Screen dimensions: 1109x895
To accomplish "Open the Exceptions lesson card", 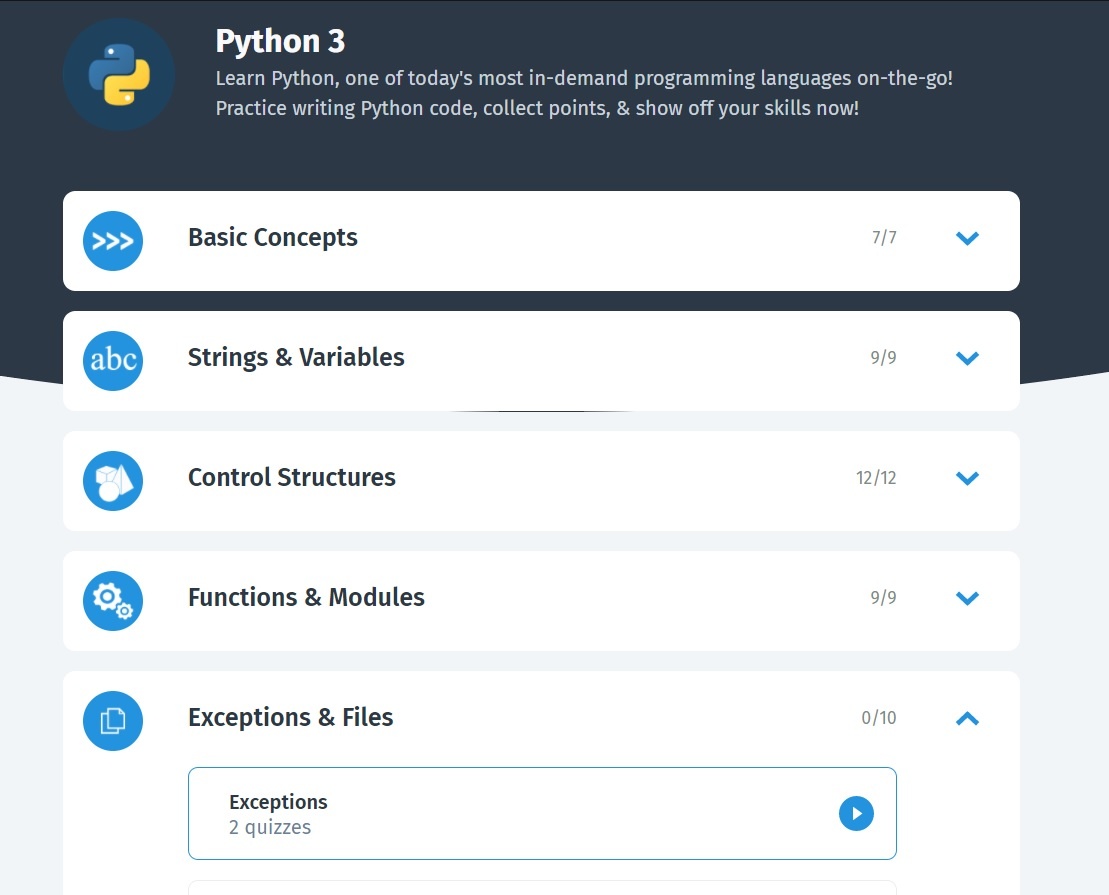I will pos(541,813).
